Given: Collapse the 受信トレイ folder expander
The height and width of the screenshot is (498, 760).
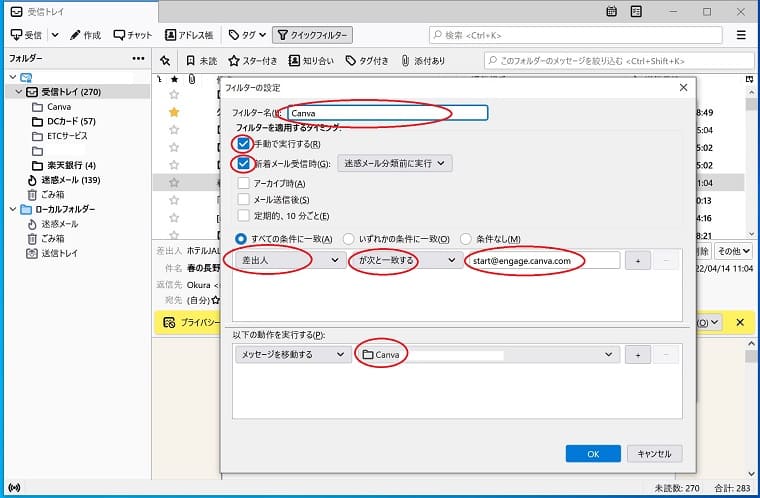Looking at the screenshot, I should click(x=19, y=92).
